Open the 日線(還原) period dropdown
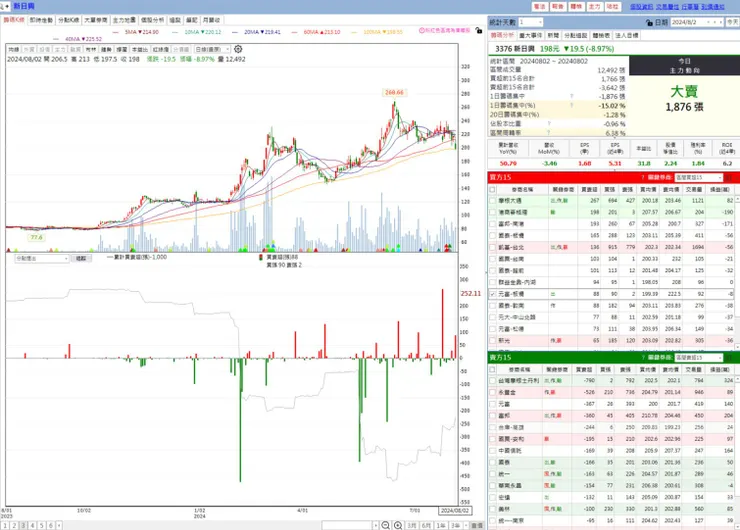 [212, 49]
